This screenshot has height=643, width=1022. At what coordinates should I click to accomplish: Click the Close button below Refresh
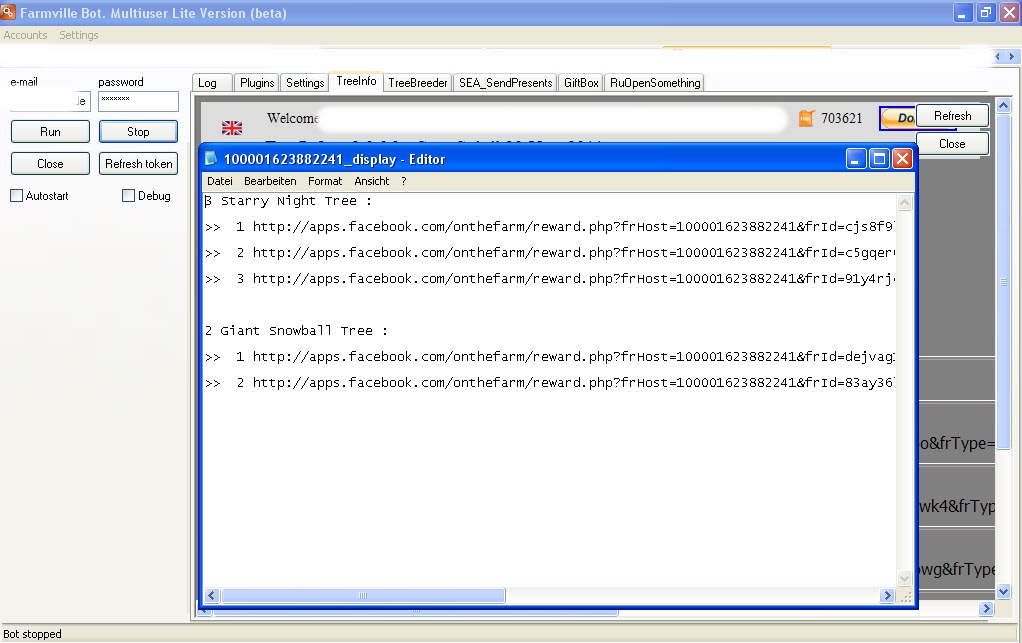(952, 144)
